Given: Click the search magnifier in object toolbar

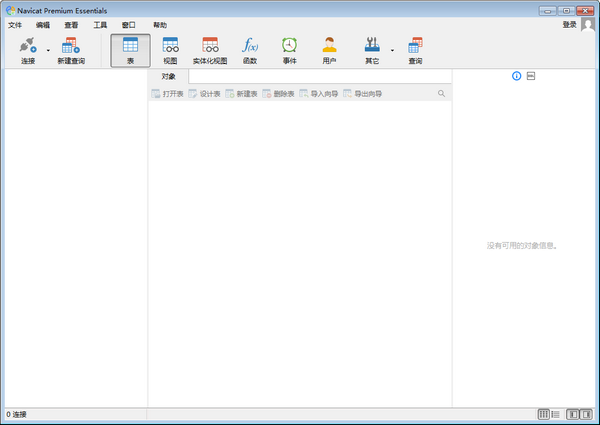Looking at the screenshot, I should (441, 93).
